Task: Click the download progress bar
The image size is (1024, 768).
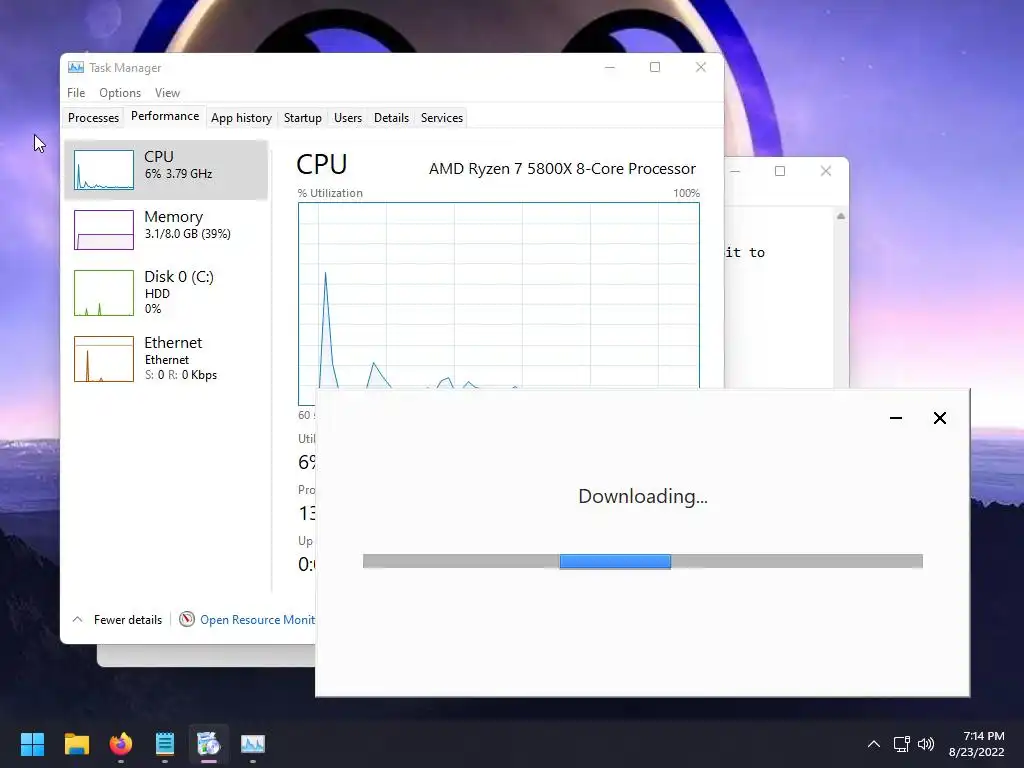Action: click(x=643, y=561)
